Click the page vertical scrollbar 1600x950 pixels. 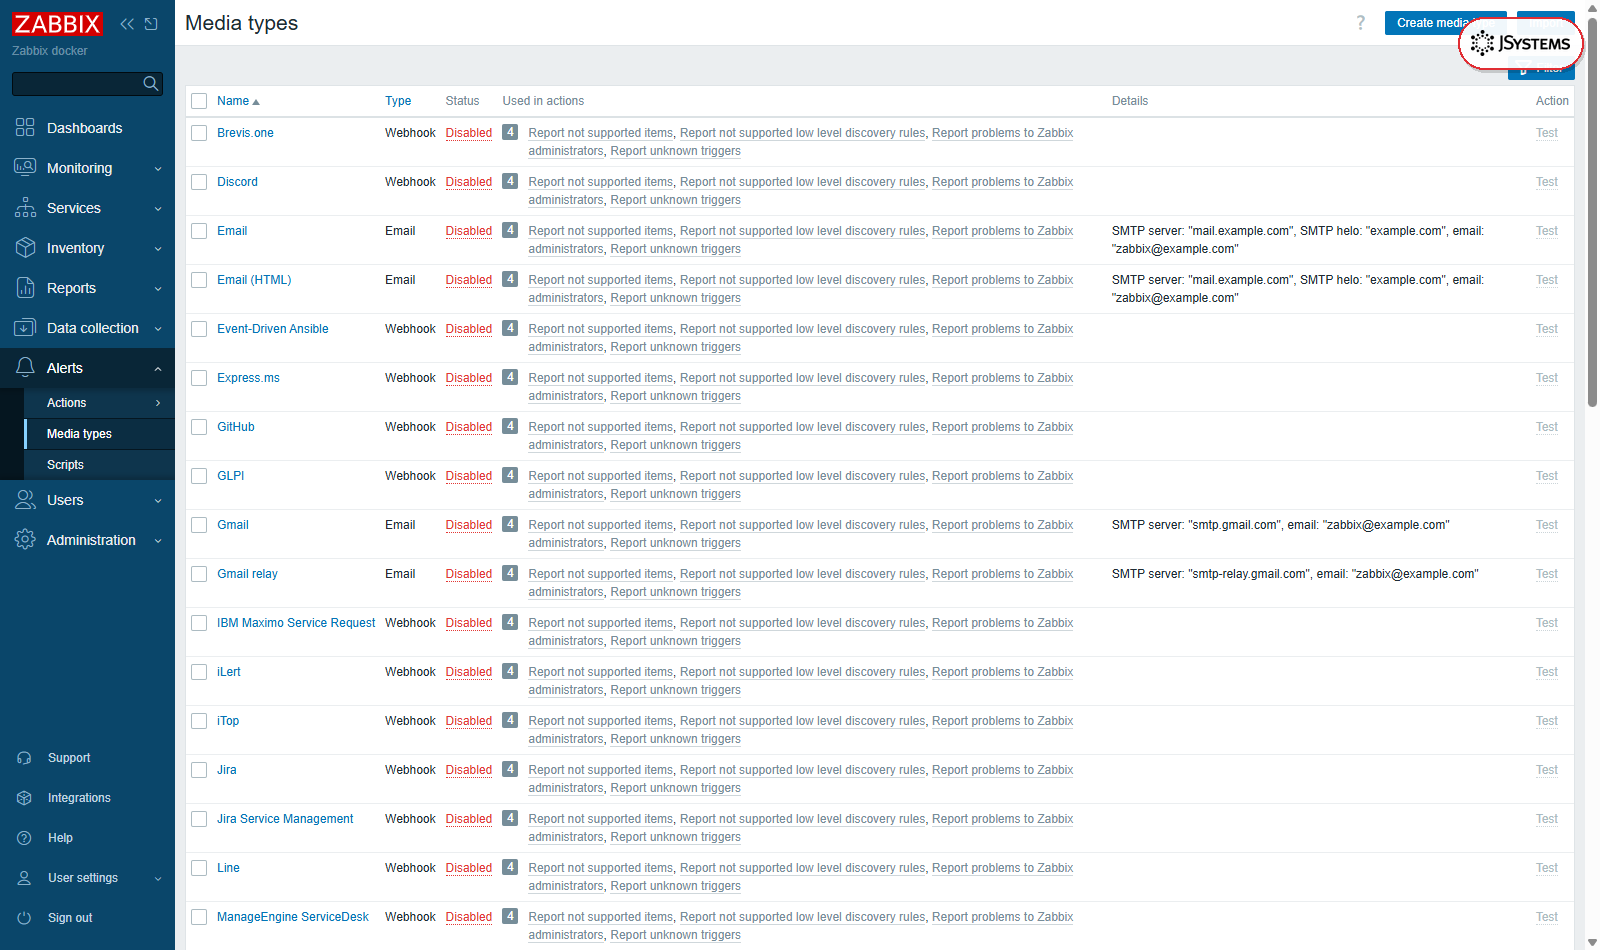point(1592,210)
